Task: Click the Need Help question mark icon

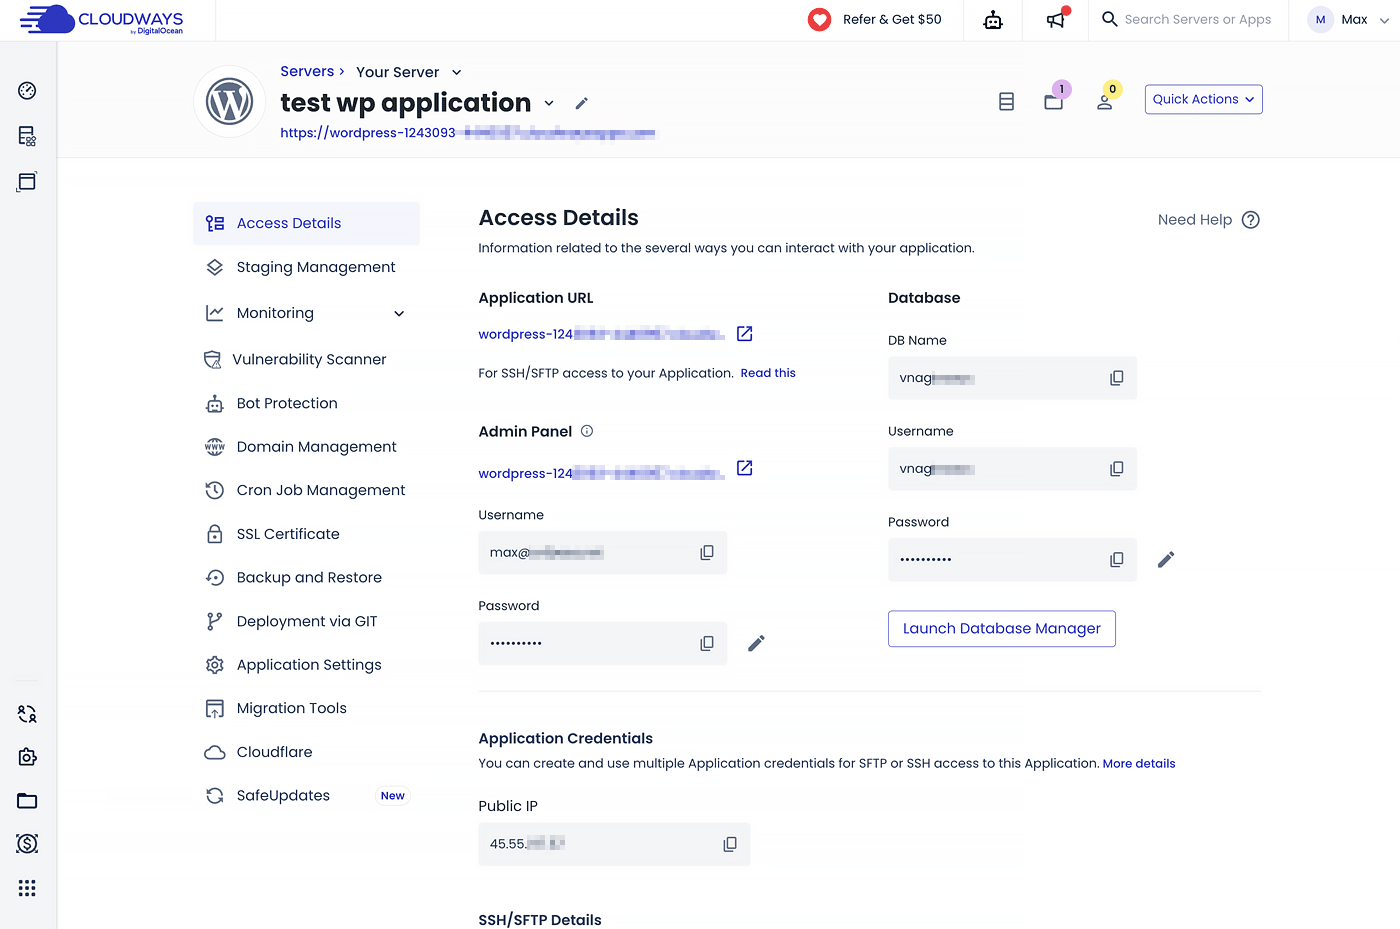Action: coord(1251,220)
